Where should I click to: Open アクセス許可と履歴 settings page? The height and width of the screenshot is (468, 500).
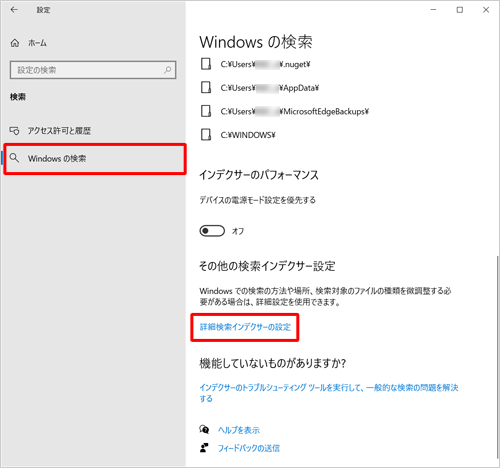point(59,131)
